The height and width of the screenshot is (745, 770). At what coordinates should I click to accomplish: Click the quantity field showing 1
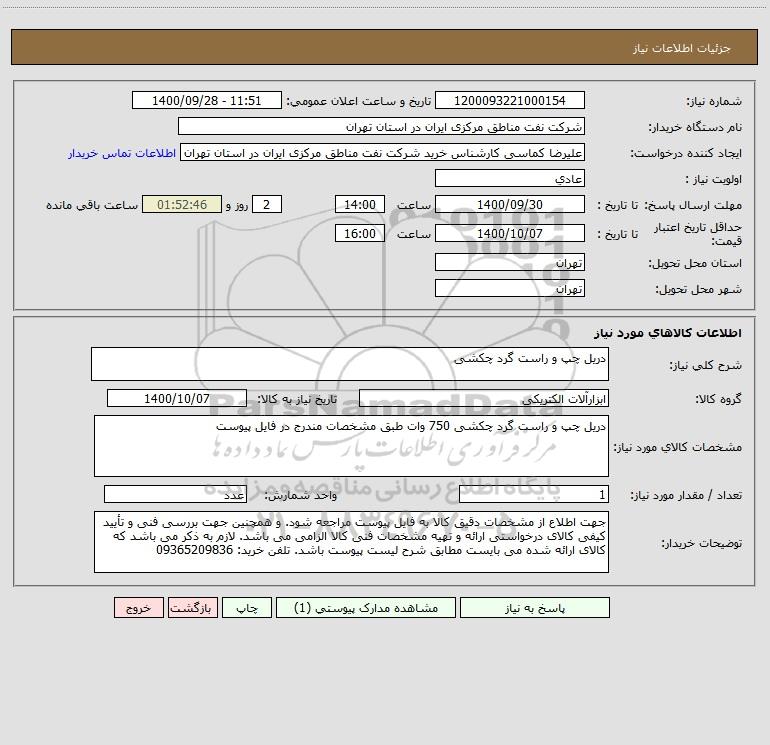click(534, 495)
